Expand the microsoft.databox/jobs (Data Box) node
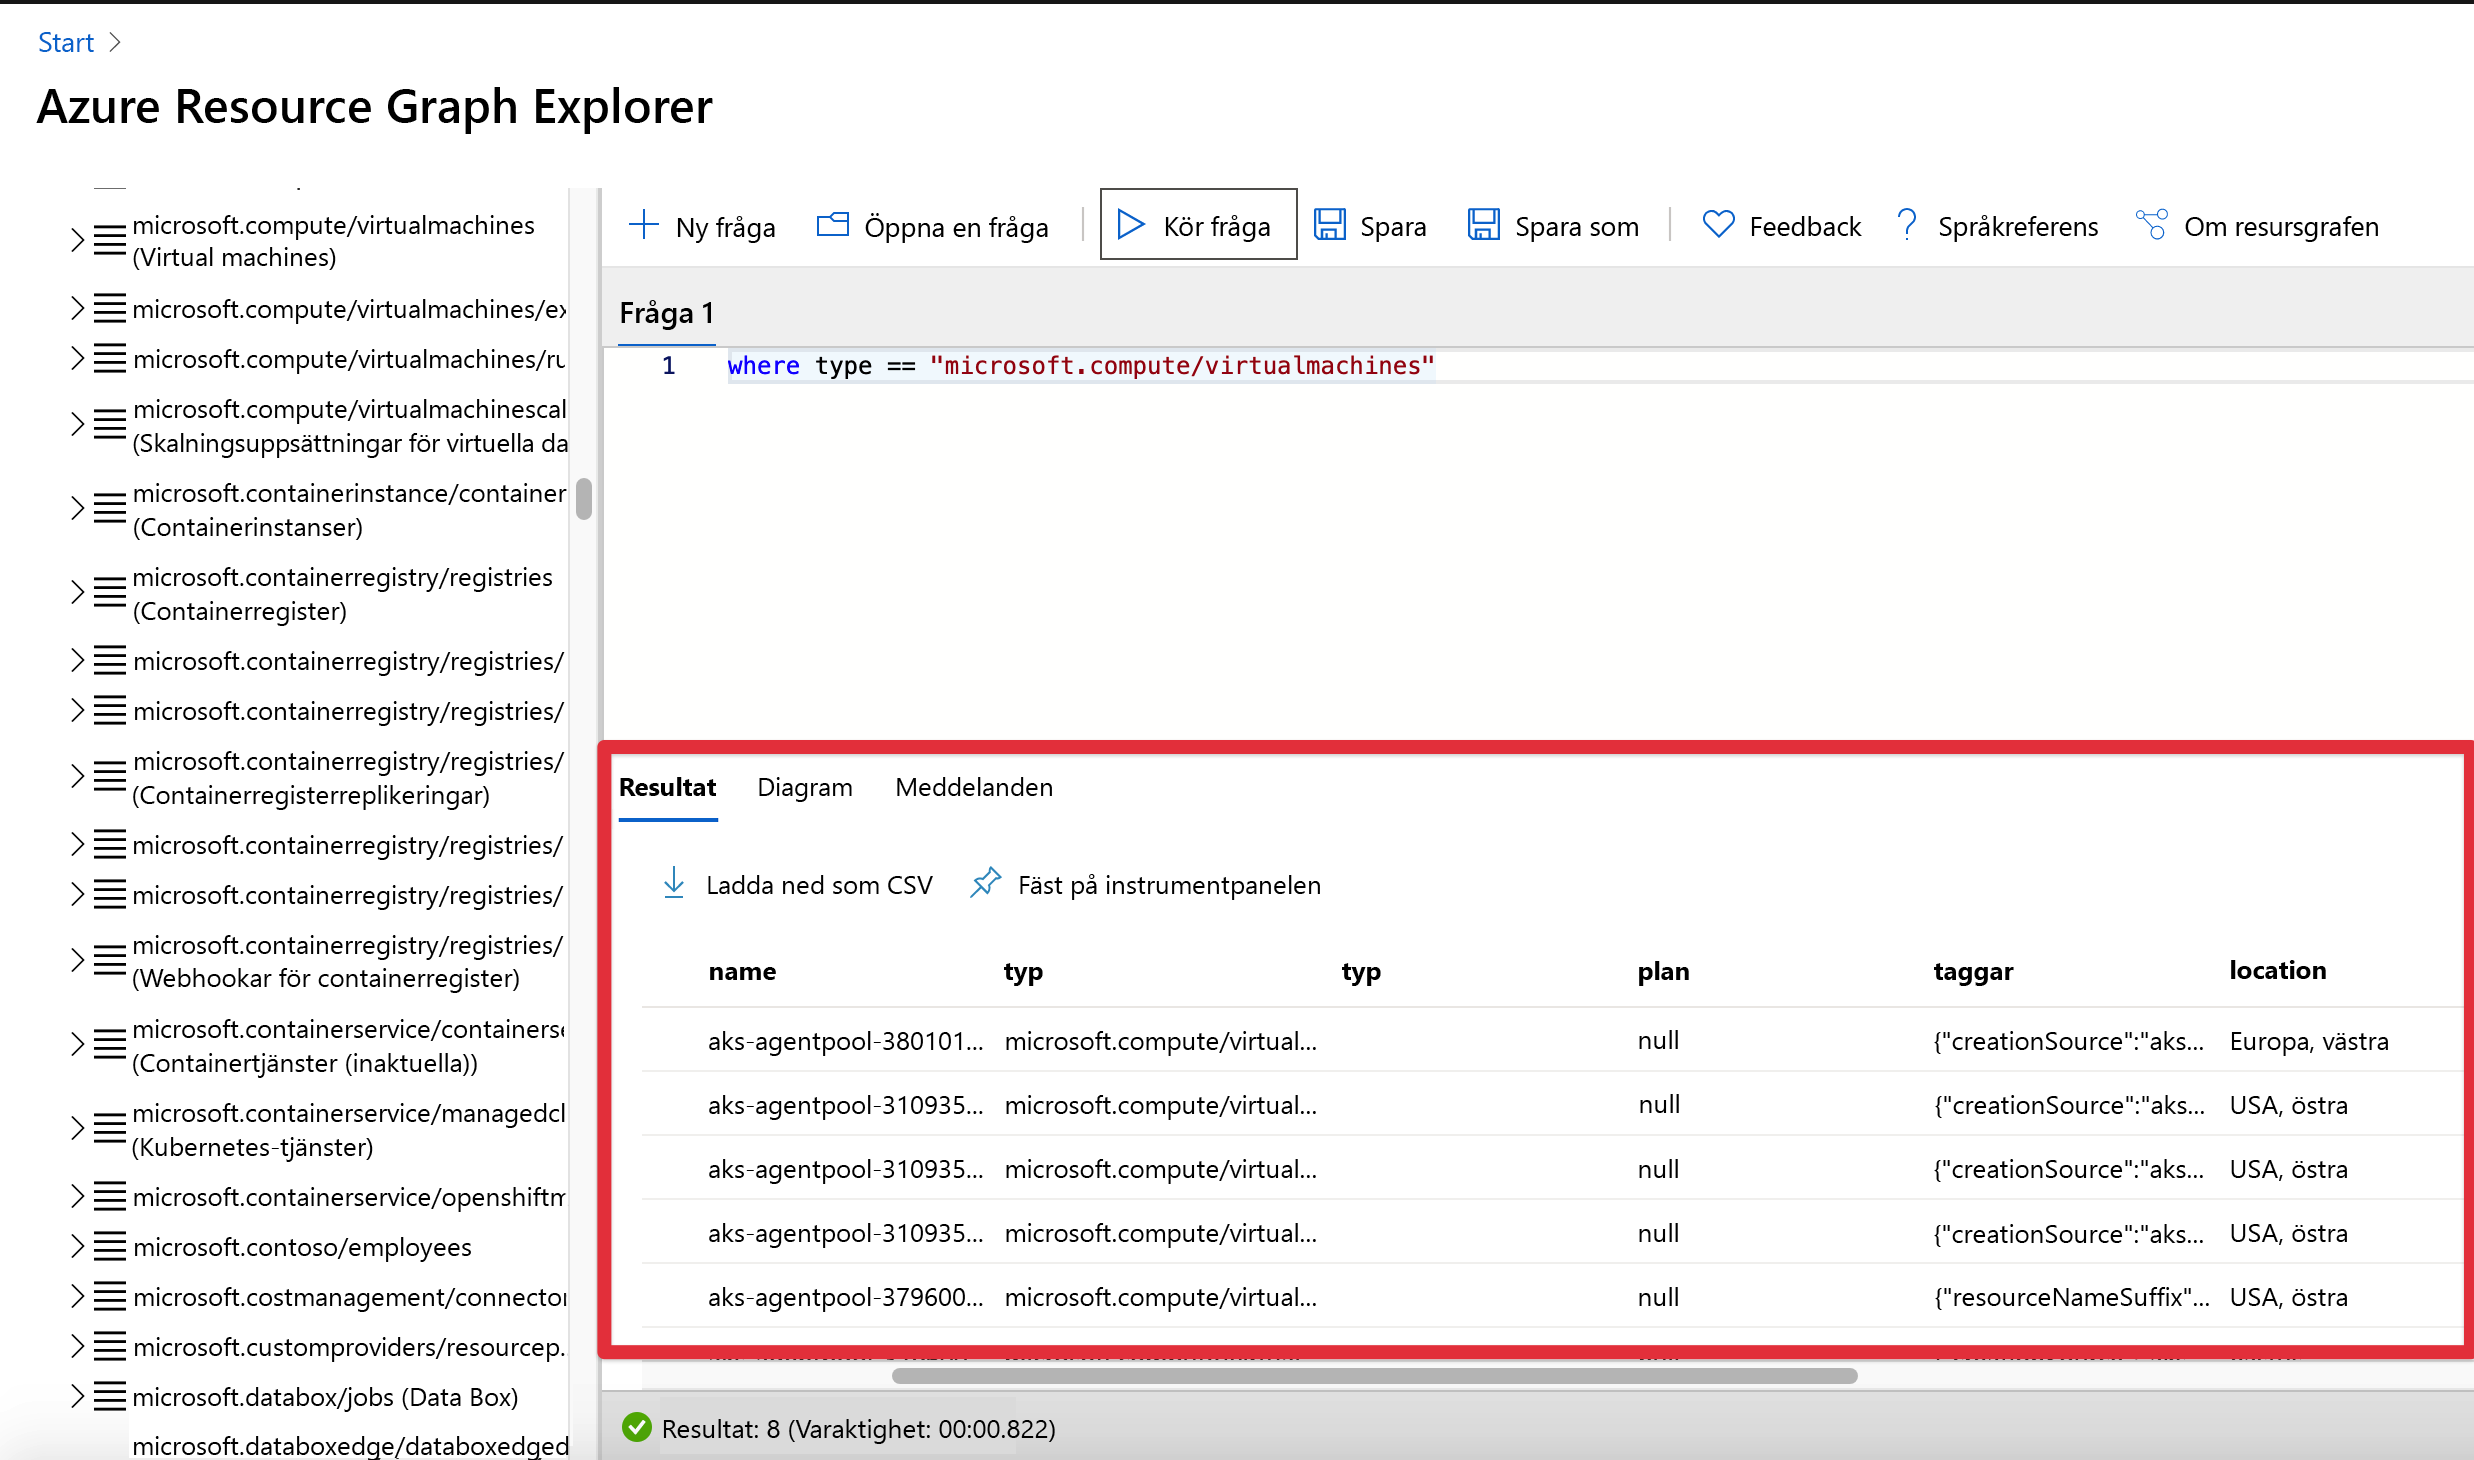 pyautogui.click(x=77, y=1397)
